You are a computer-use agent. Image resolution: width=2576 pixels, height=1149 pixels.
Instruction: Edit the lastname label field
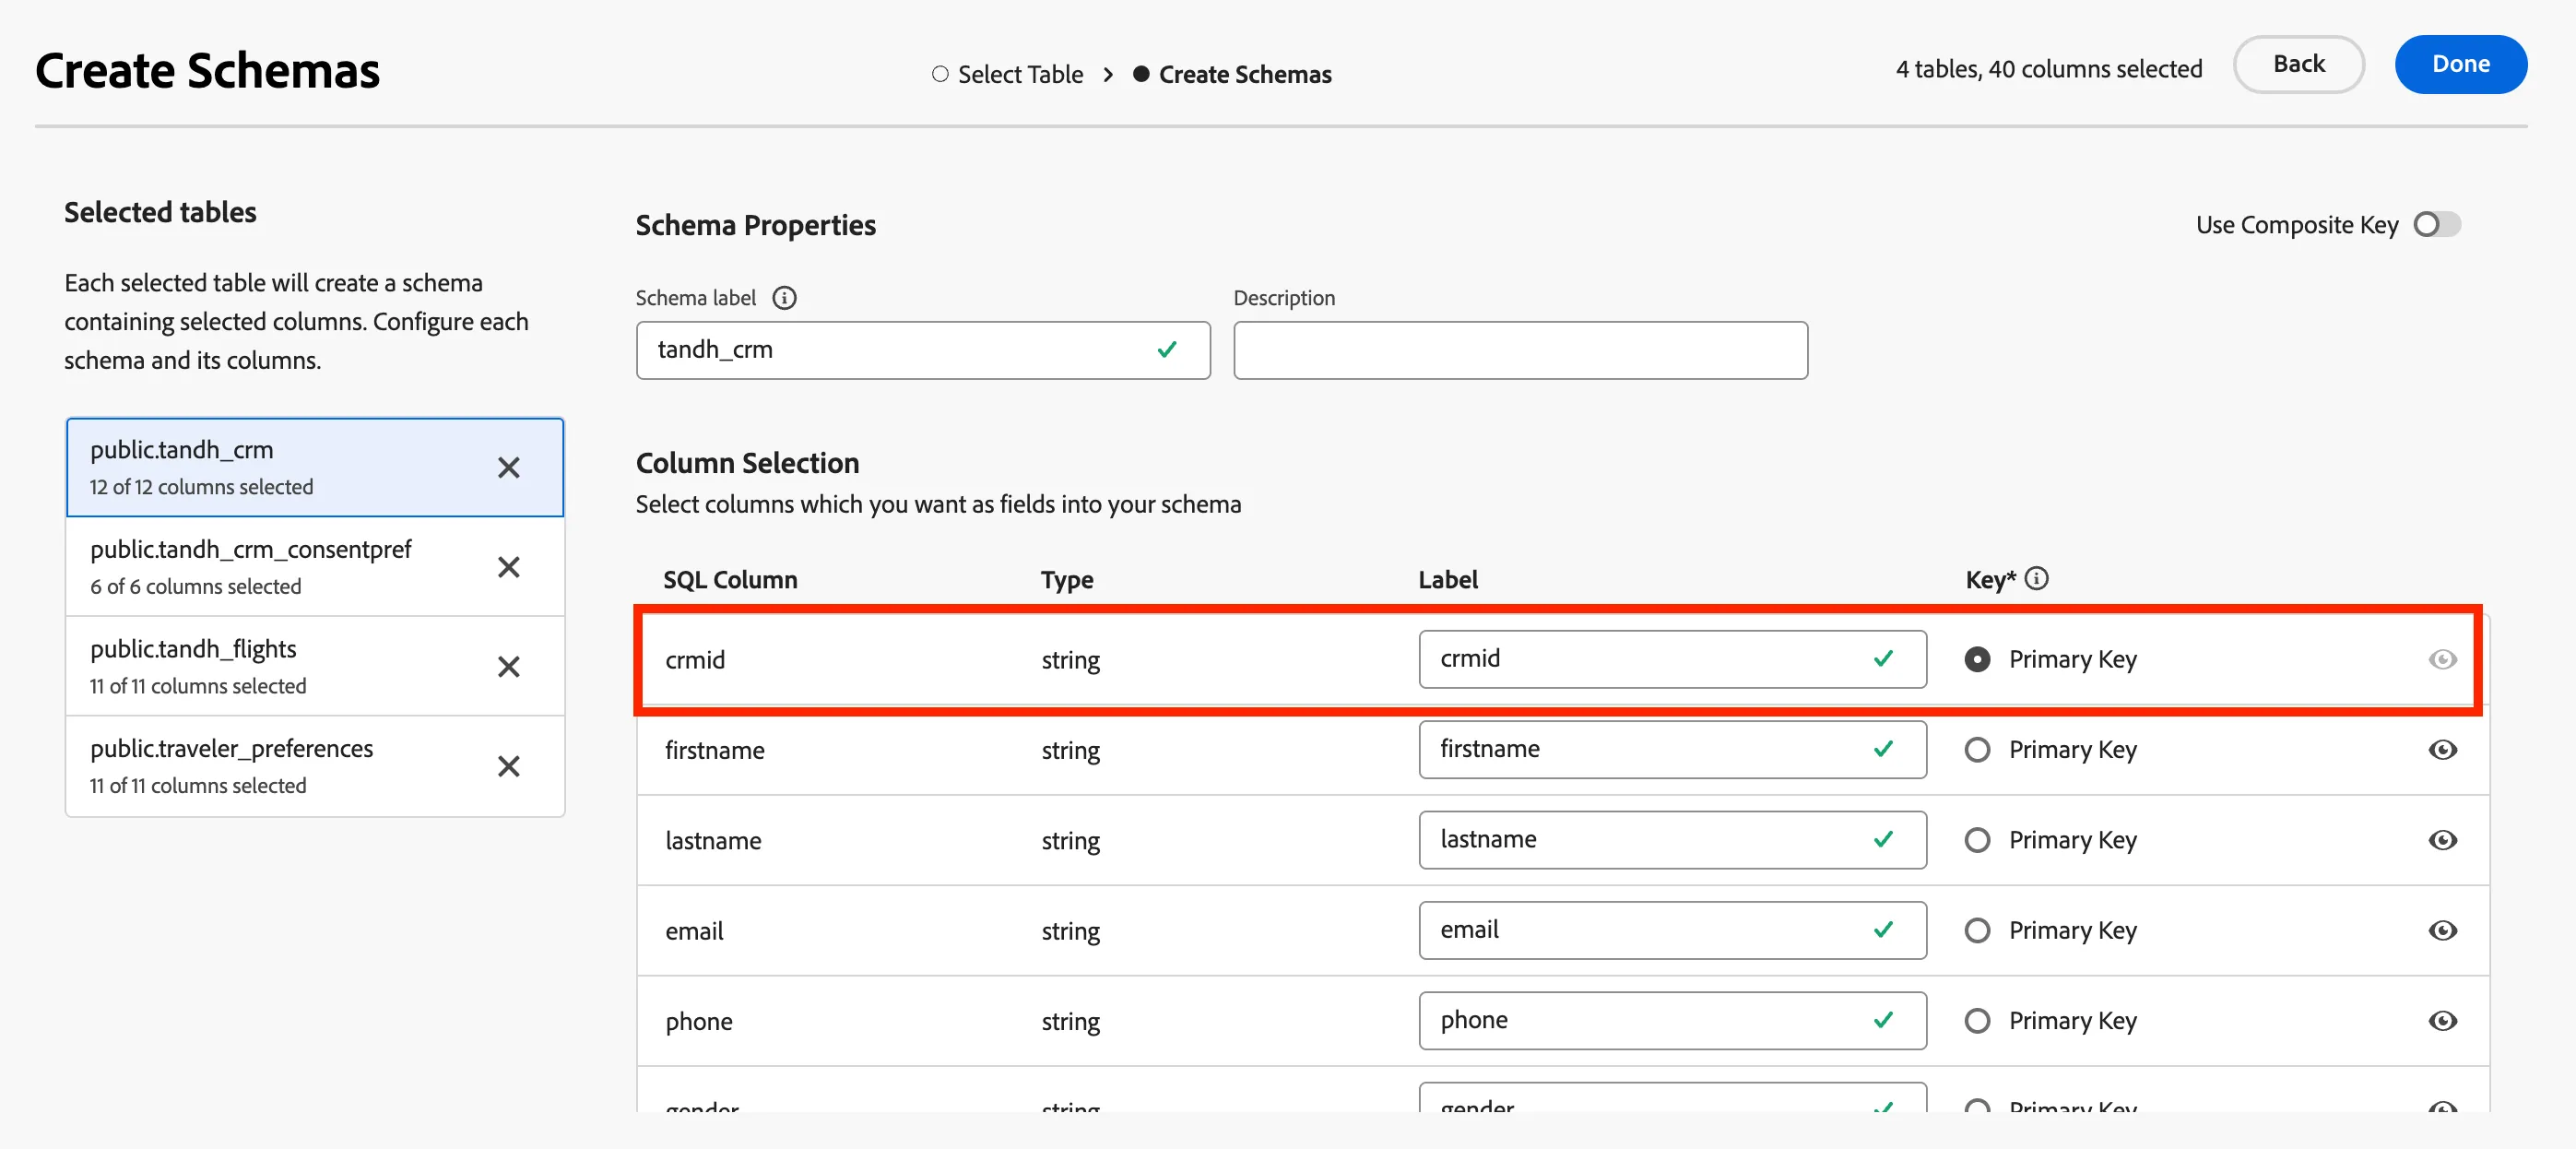1672,840
